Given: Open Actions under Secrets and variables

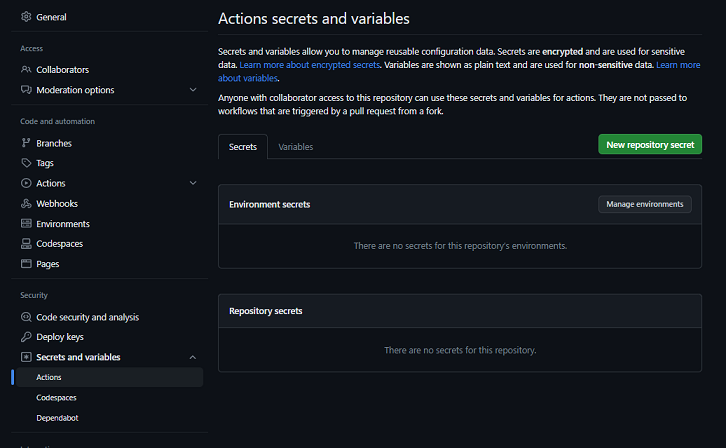Looking at the screenshot, I should click(109, 377).
